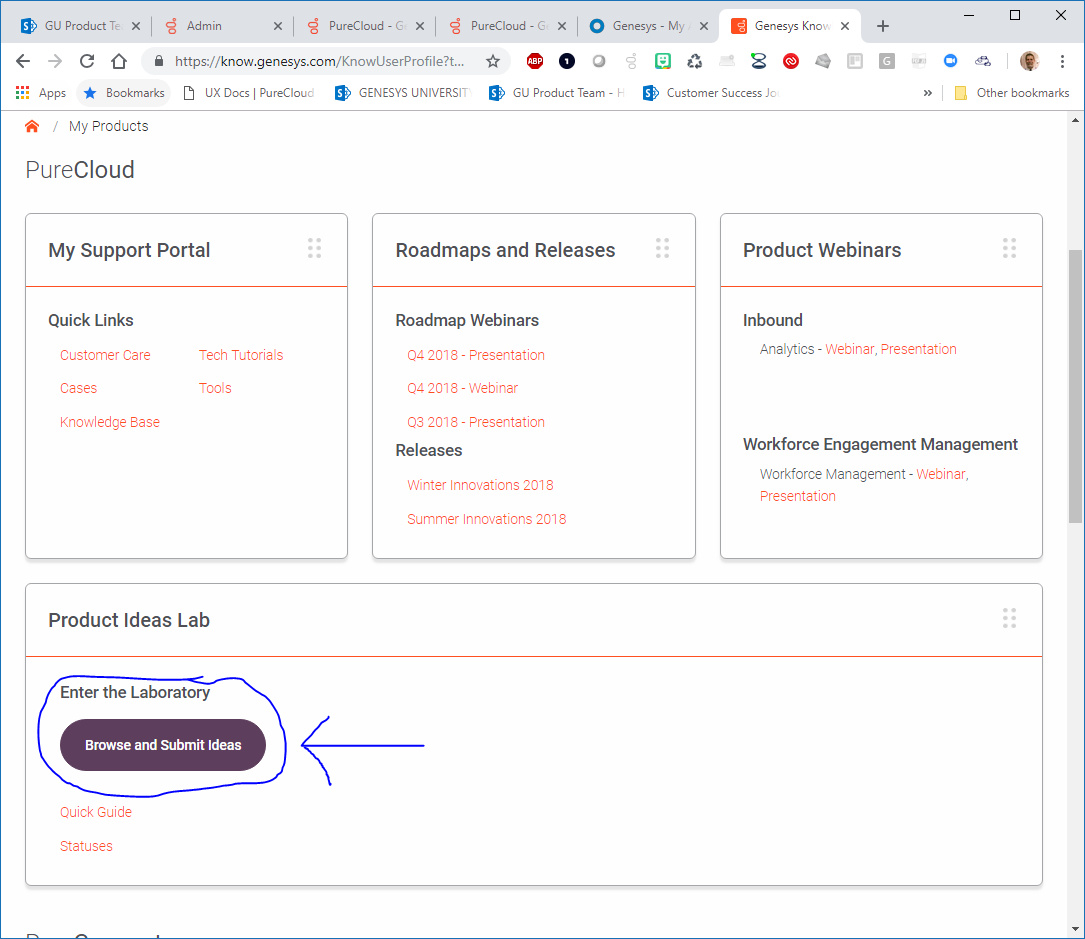Grab the Product Webinars drag handle
Viewport: 1085px width, 939px height.
pos(1010,248)
